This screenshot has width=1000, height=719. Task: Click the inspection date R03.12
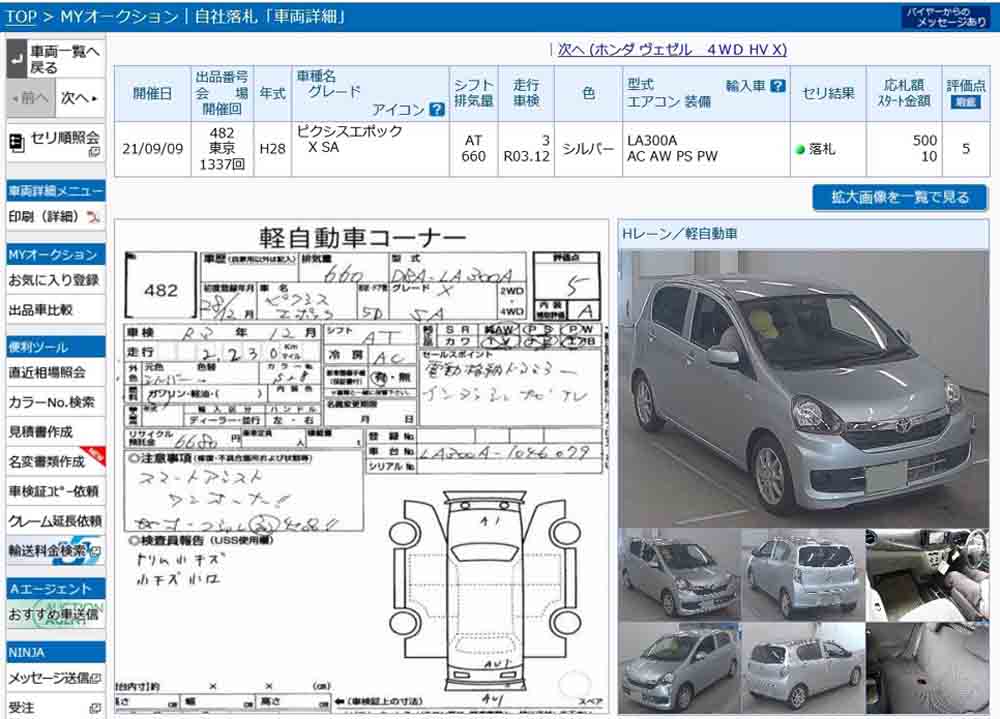point(526,157)
